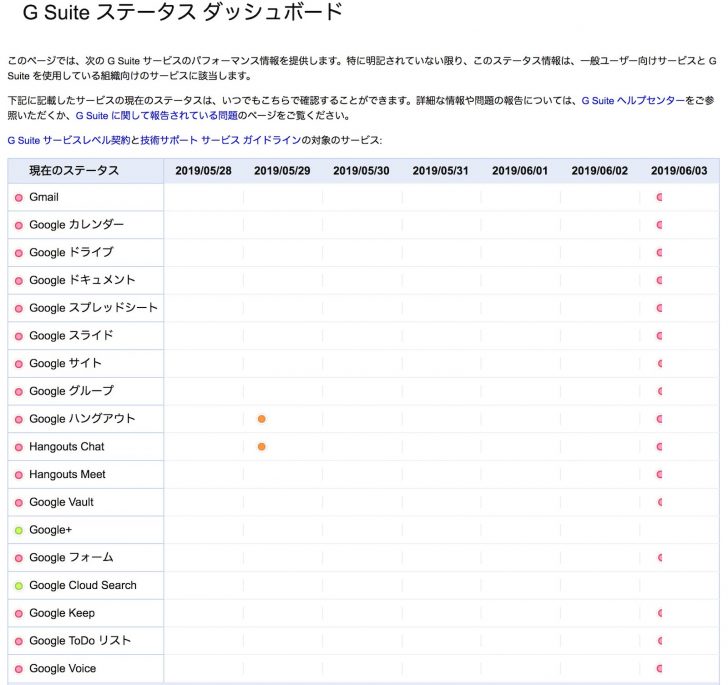Click Google Vault current status dot
This screenshot has height=685, width=728.
click(19, 503)
